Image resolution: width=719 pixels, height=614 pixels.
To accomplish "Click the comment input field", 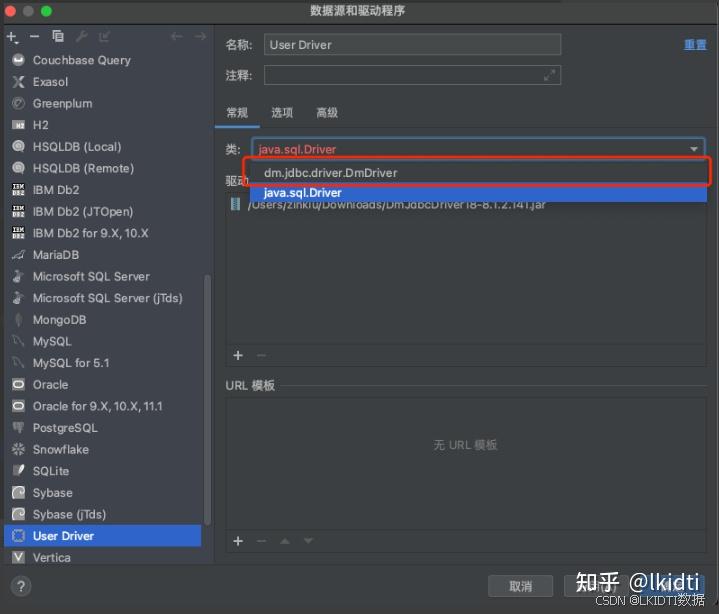I will 412,75.
